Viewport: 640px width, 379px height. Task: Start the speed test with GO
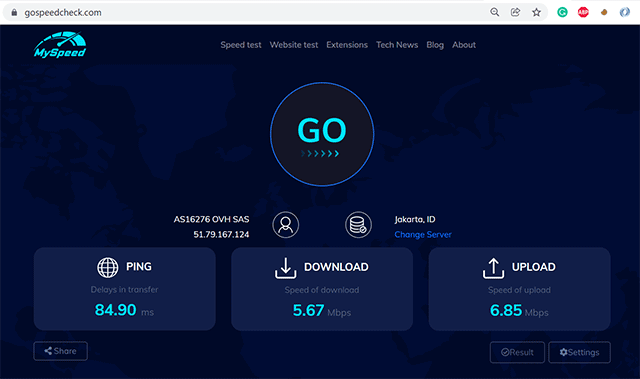click(x=322, y=134)
